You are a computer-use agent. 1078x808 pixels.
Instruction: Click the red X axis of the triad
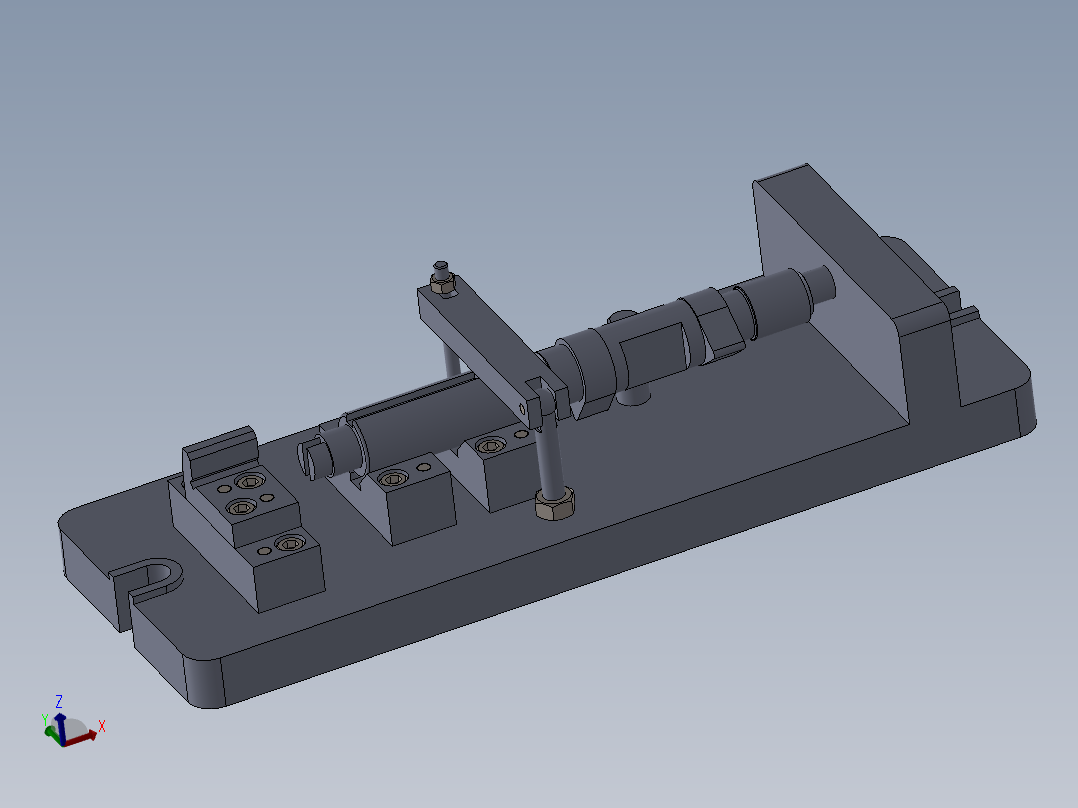tap(82, 738)
